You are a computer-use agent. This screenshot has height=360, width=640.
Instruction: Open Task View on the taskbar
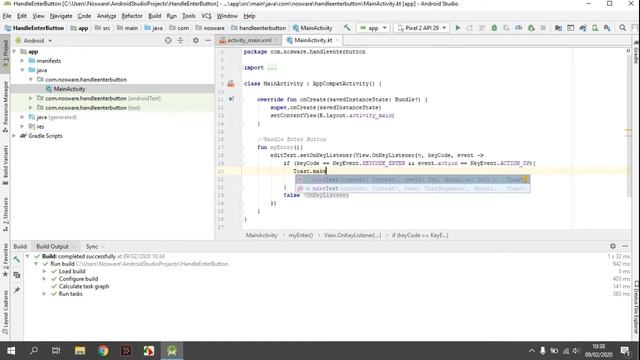click(x=56, y=351)
